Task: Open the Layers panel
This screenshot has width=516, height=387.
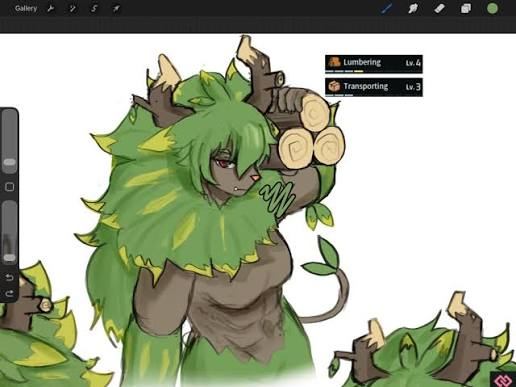Action: (466, 8)
